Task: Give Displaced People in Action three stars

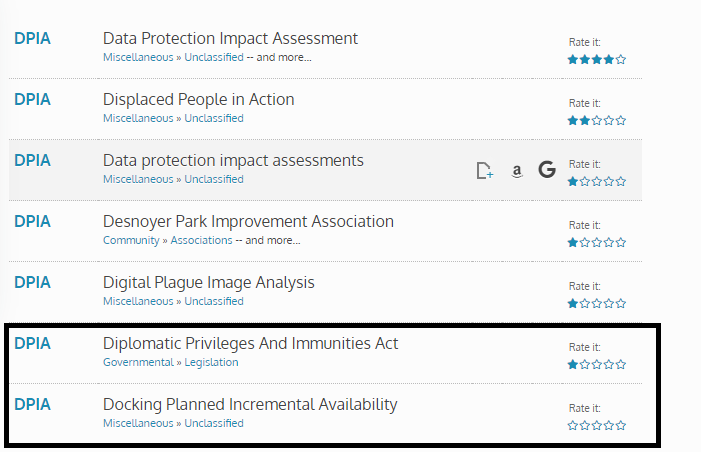Action: pos(596,120)
